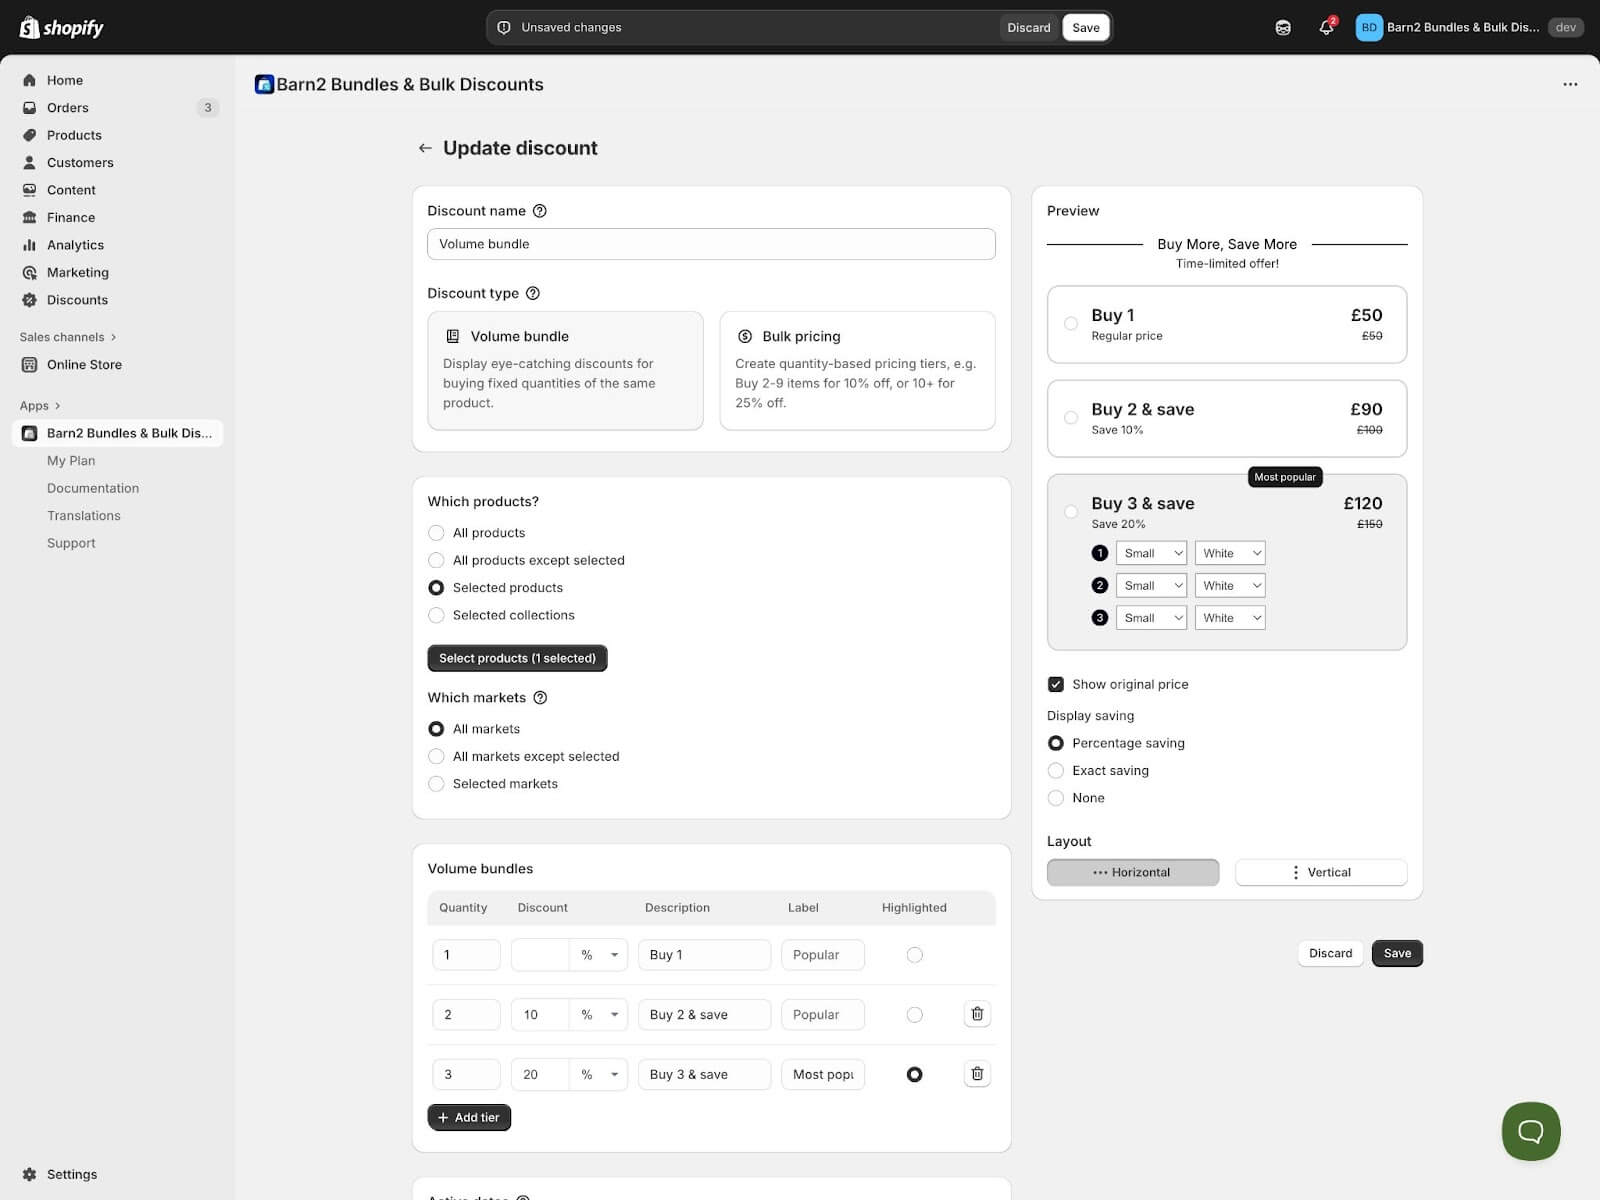Click the help icon next to Discount name
The image size is (1600, 1200).
[540, 211]
